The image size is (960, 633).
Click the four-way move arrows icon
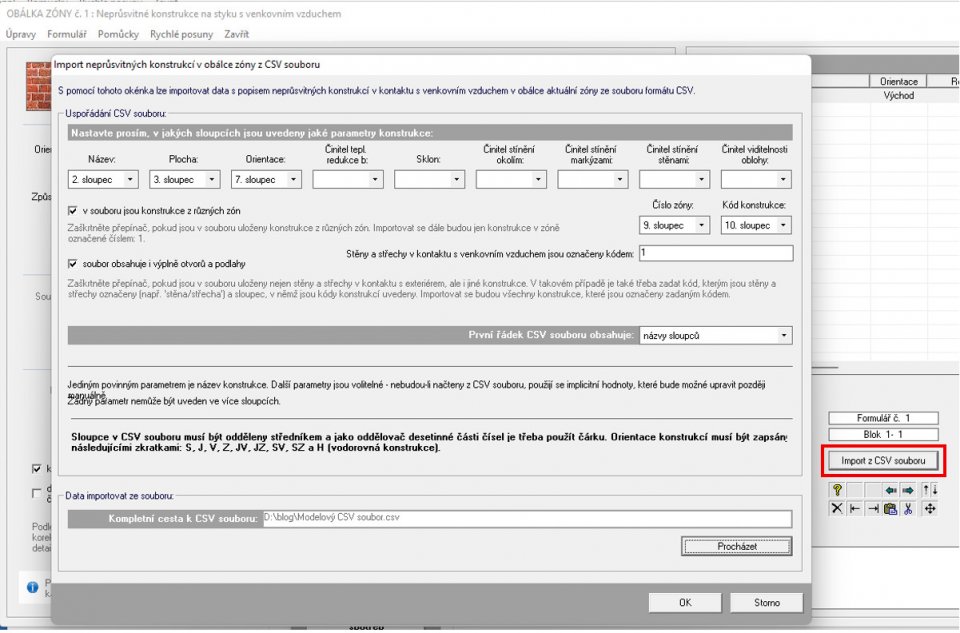click(930, 509)
